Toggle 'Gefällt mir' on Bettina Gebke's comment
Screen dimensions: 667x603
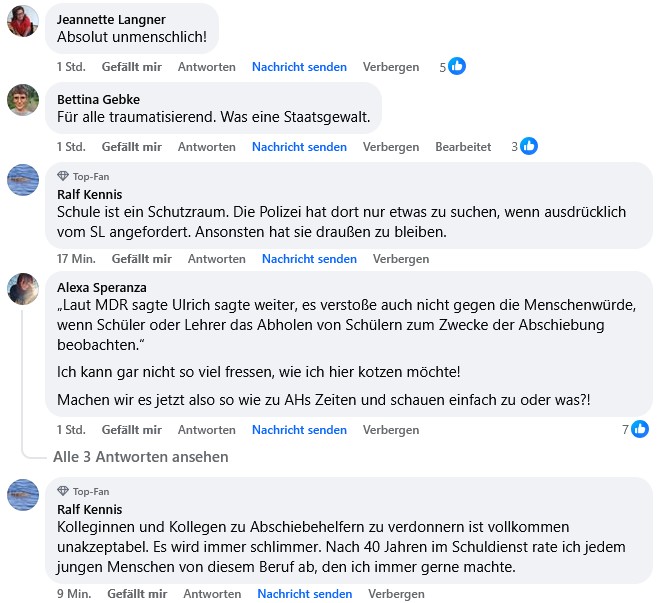pos(131,147)
